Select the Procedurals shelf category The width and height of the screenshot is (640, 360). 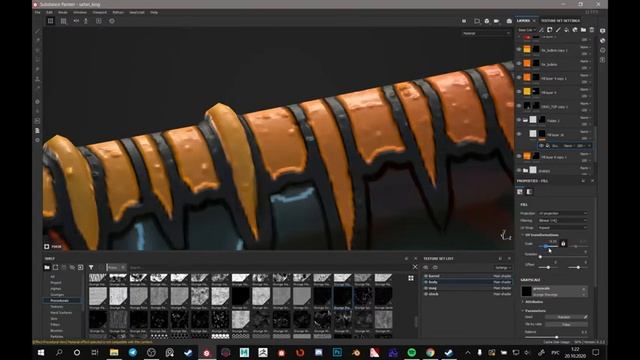[x=59, y=300]
